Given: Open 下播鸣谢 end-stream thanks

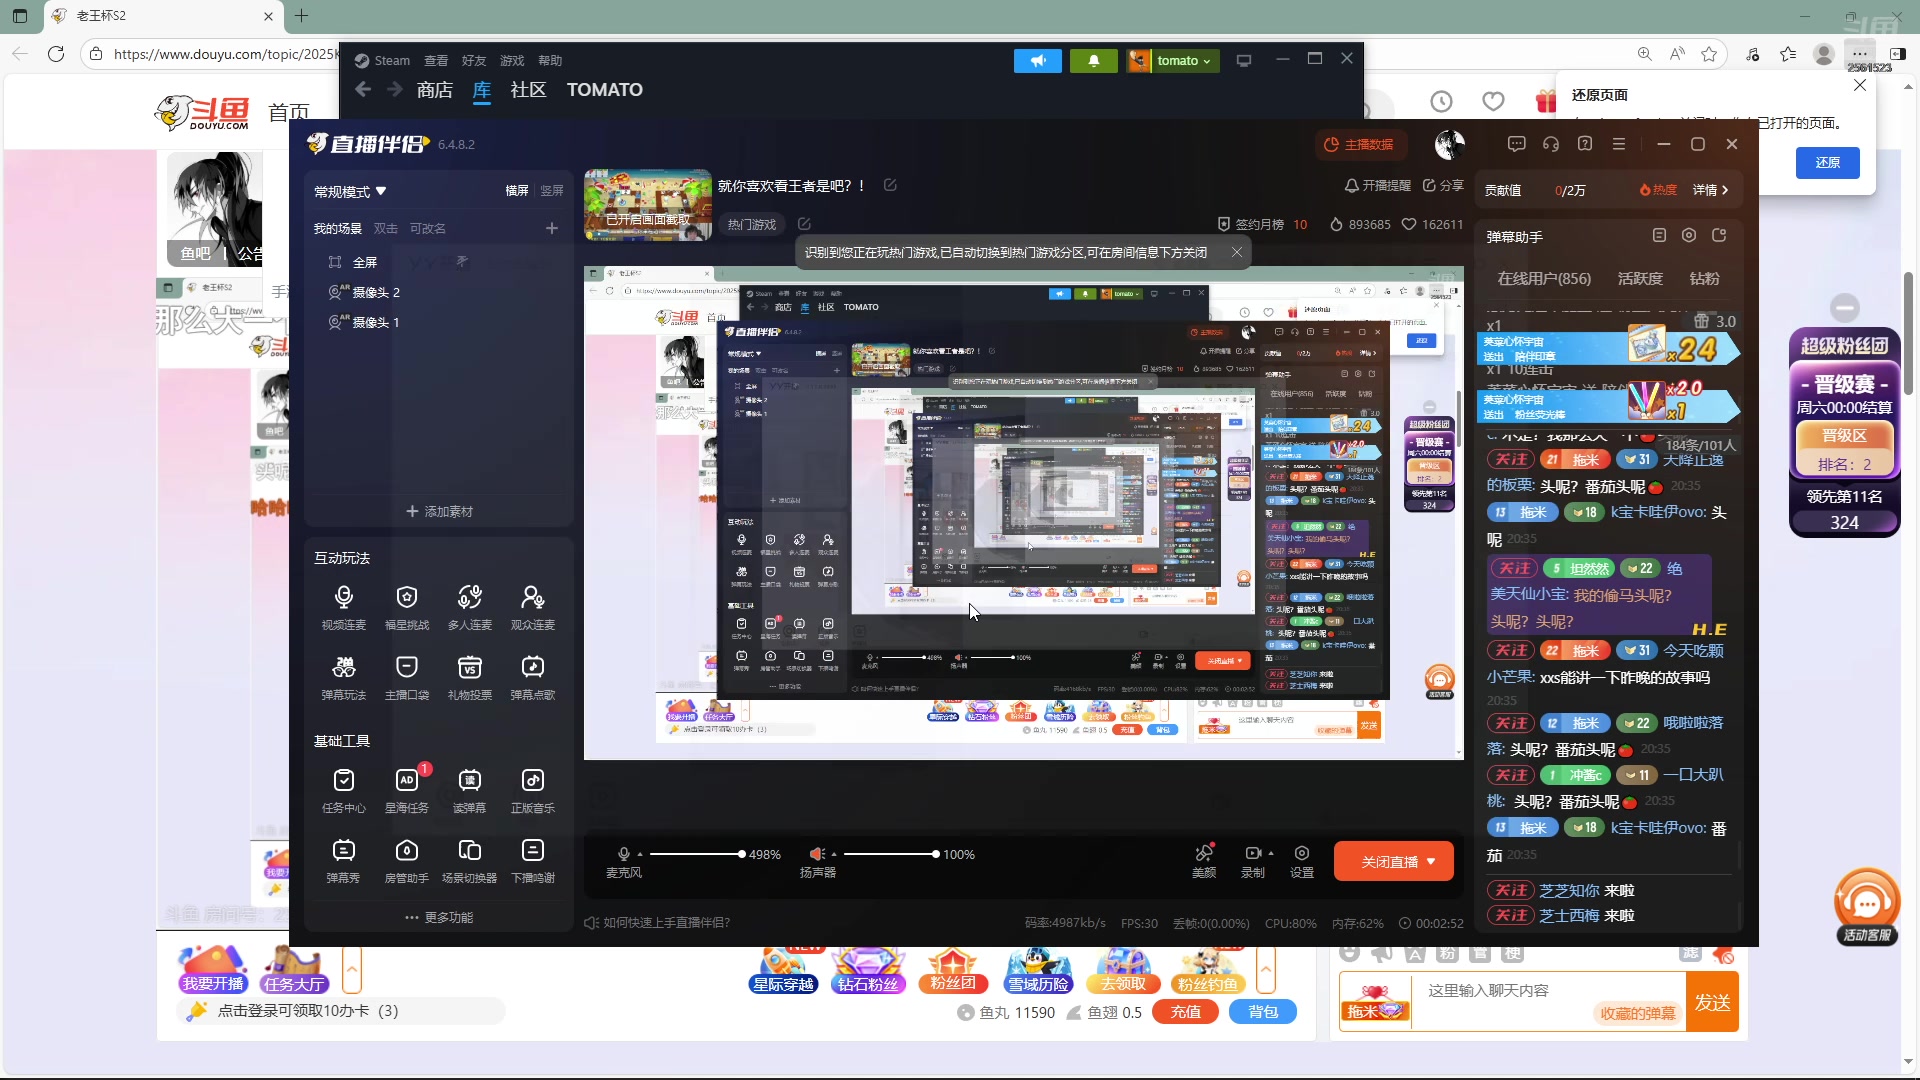Looking at the screenshot, I should [x=532, y=860].
